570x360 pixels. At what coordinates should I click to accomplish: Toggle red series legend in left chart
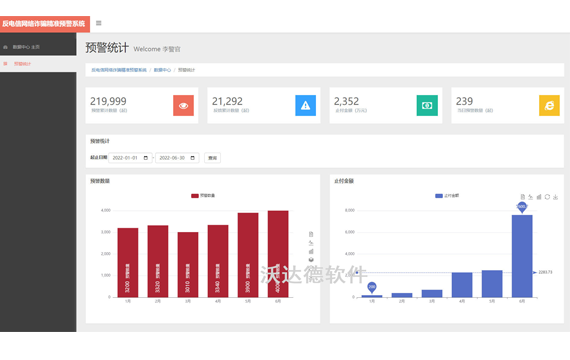coord(203,196)
